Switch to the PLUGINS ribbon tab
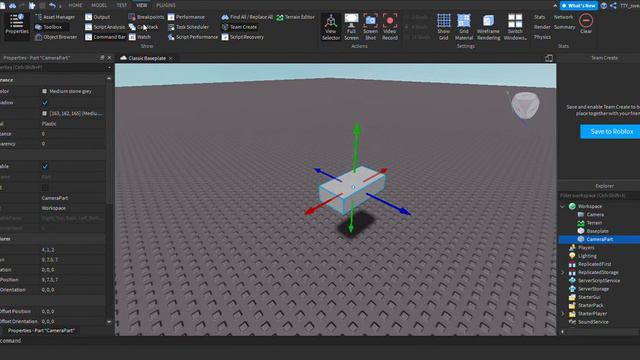Screen dimensions: 640x360 (166, 5)
